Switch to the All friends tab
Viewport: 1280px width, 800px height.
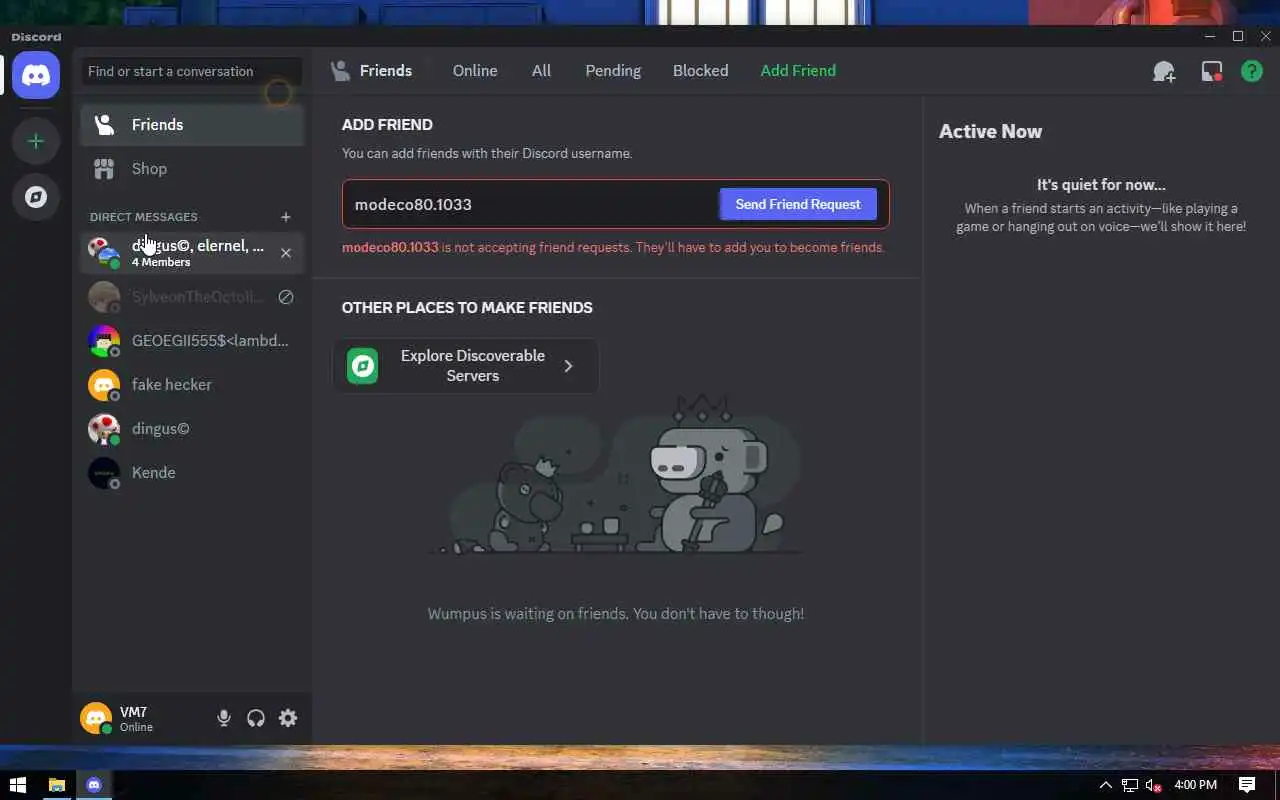(541, 71)
